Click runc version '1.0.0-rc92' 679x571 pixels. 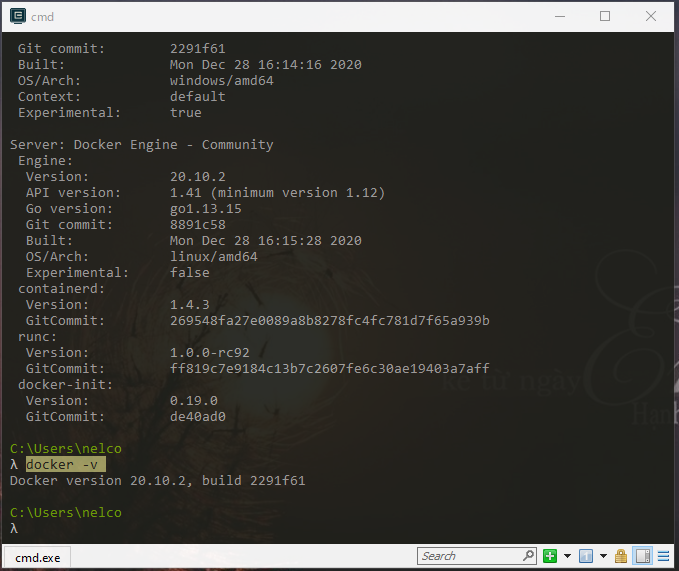(x=210, y=352)
